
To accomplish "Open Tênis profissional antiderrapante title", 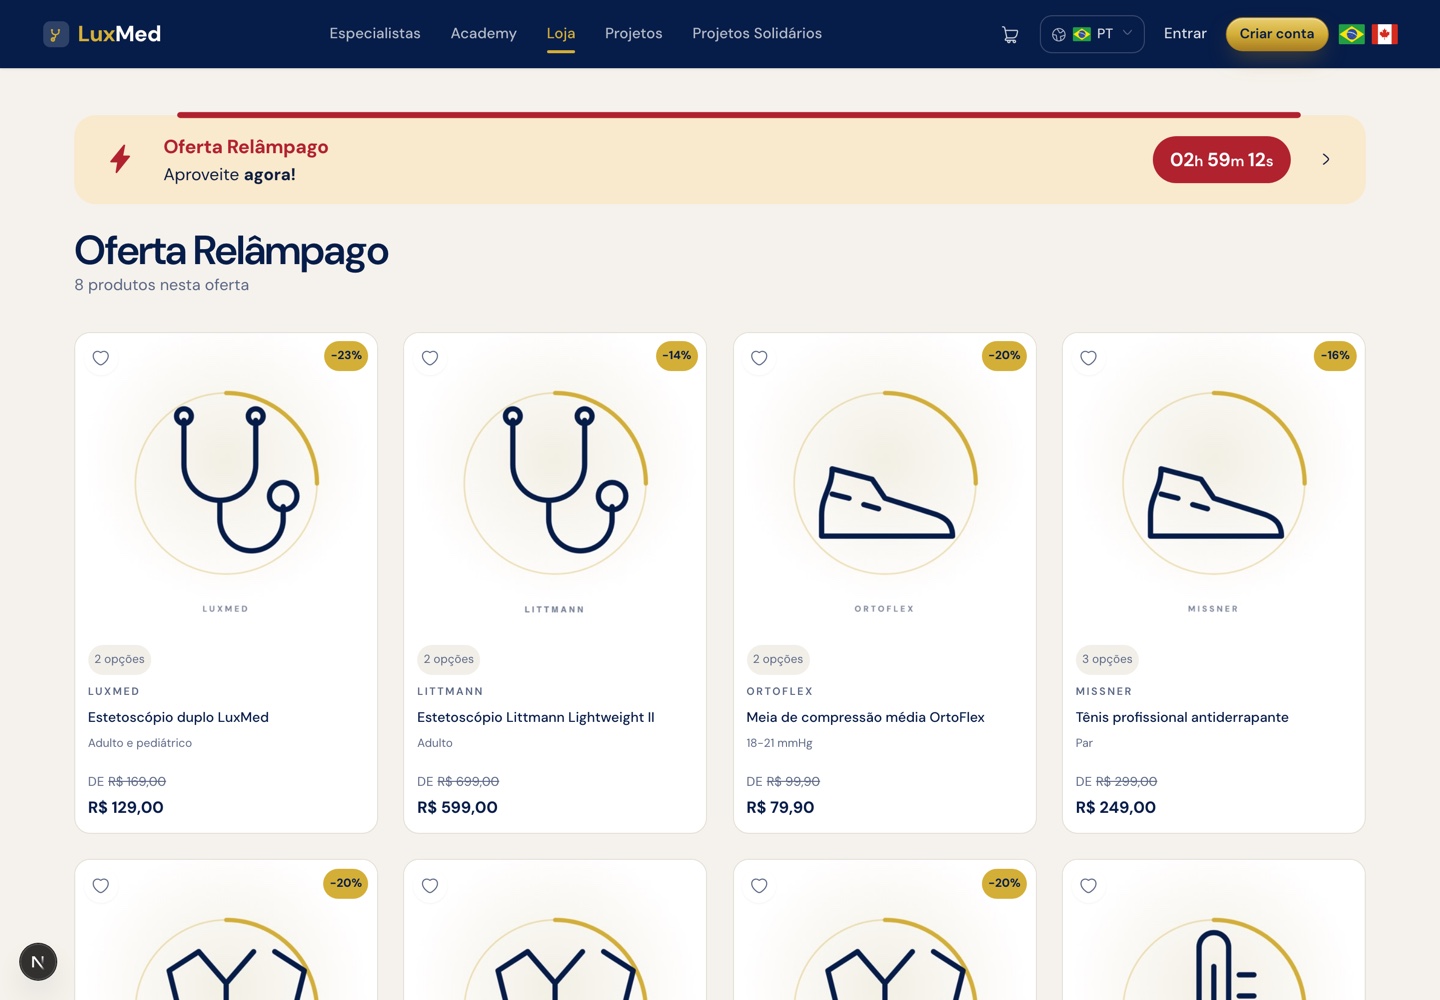I will tap(1182, 717).
